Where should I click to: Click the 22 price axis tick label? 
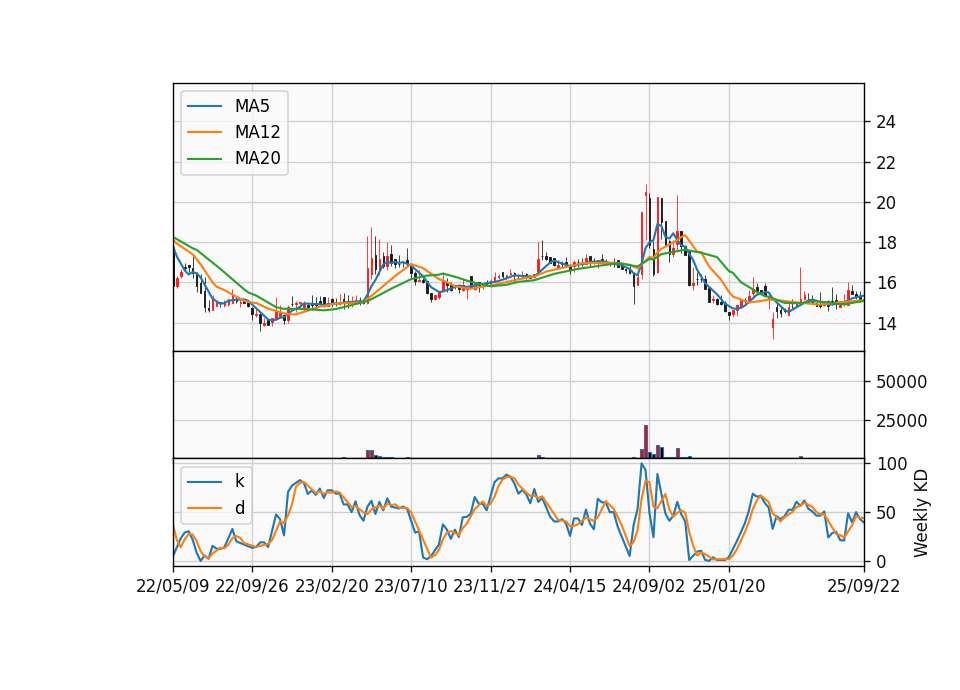click(x=886, y=163)
